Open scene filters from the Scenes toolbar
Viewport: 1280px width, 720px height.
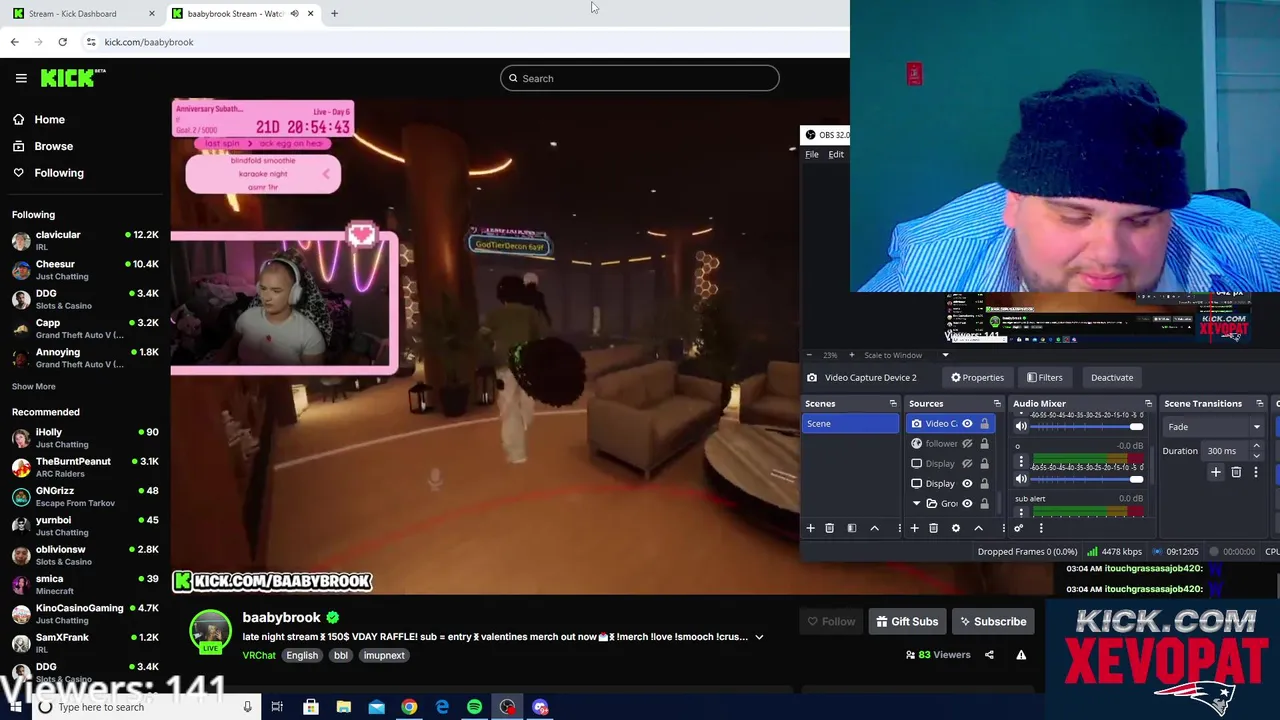852,528
